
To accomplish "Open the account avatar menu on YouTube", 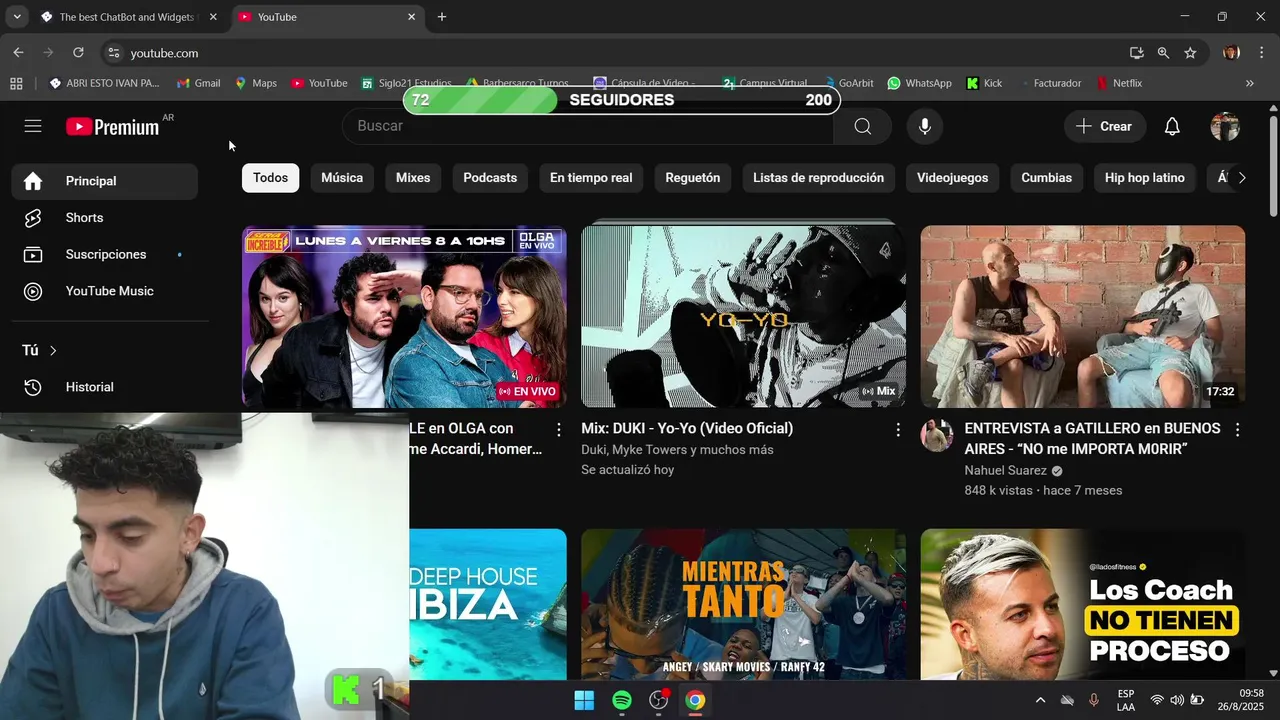I will point(1225,126).
